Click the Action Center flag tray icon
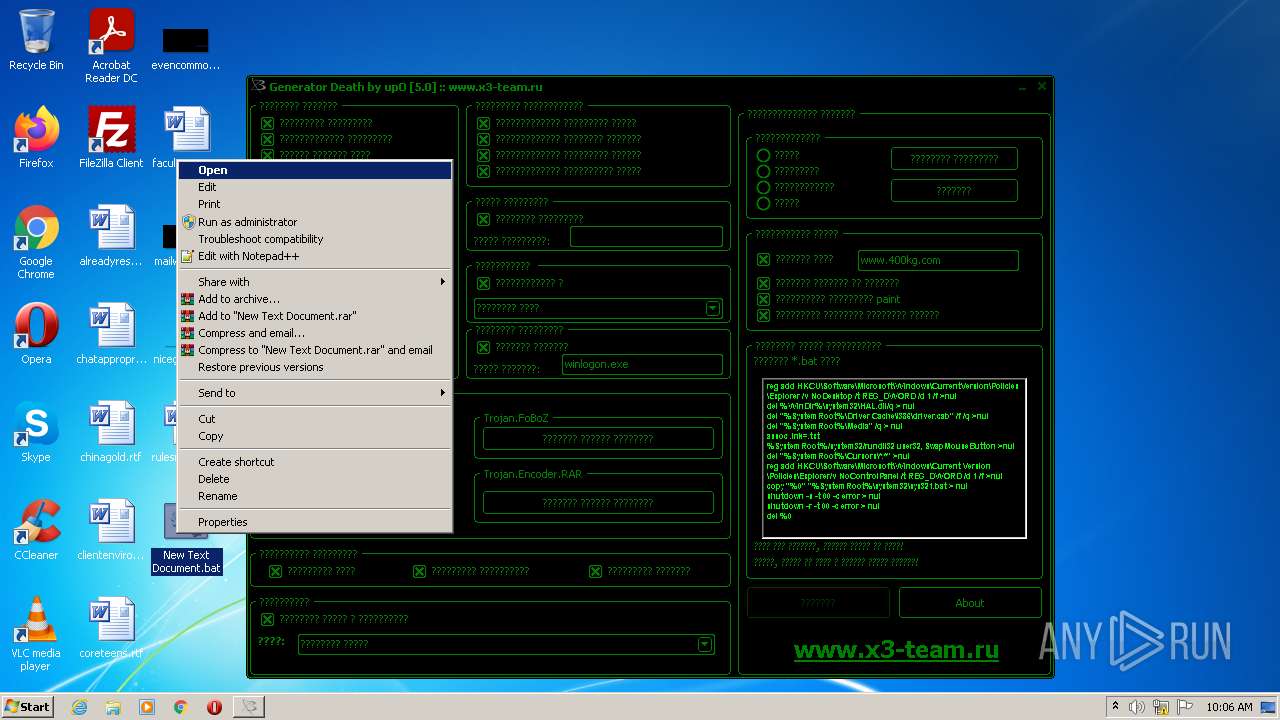Viewport: 1280px width, 720px height. tap(1186, 707)
